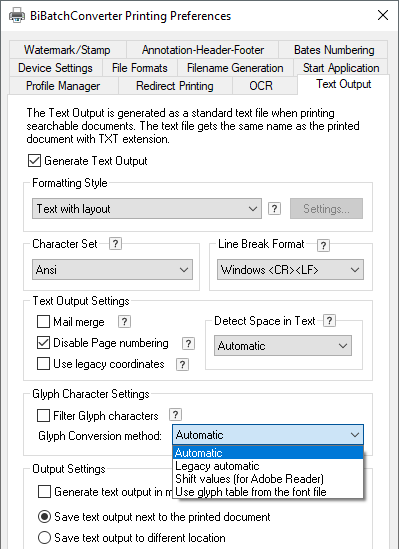Expand the Windows <CR><LF> line break dropdown

(290, 270)
